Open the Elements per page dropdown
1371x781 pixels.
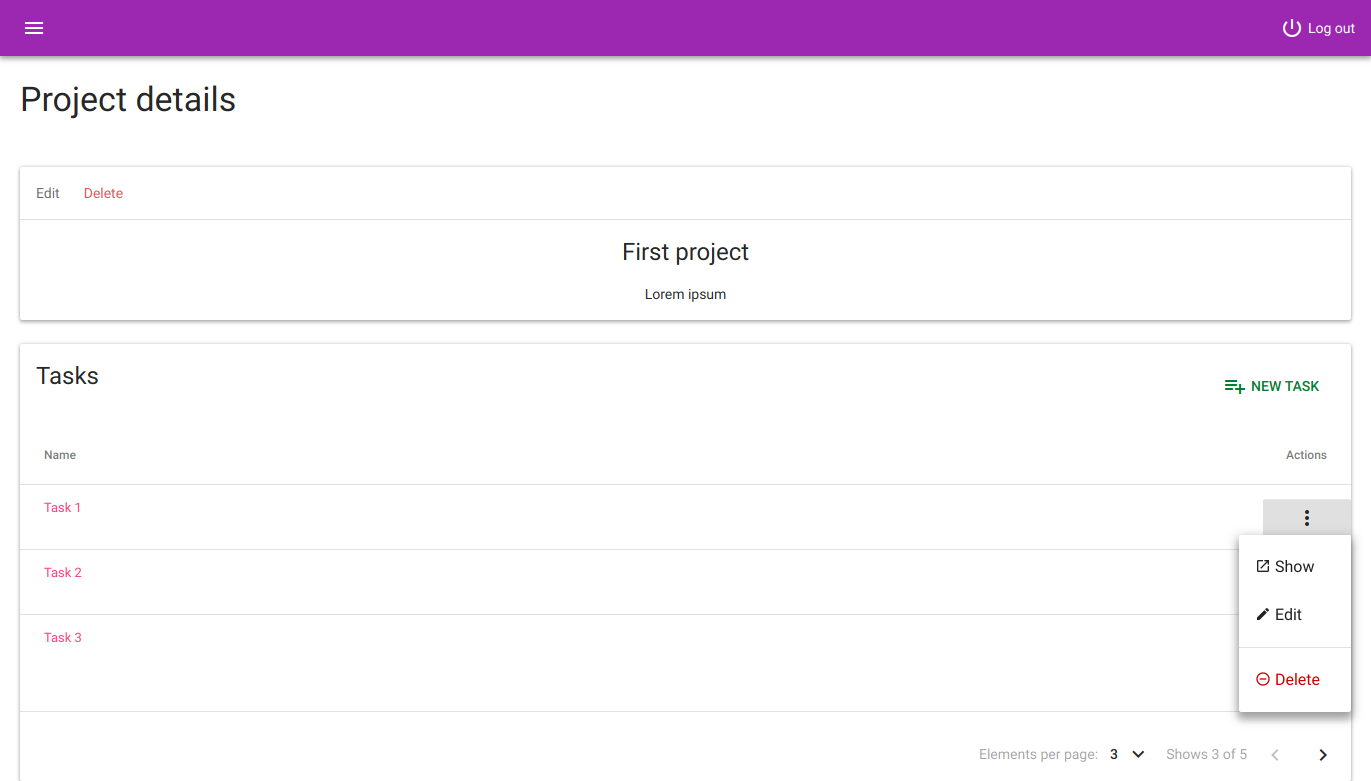click(1127, 754)
